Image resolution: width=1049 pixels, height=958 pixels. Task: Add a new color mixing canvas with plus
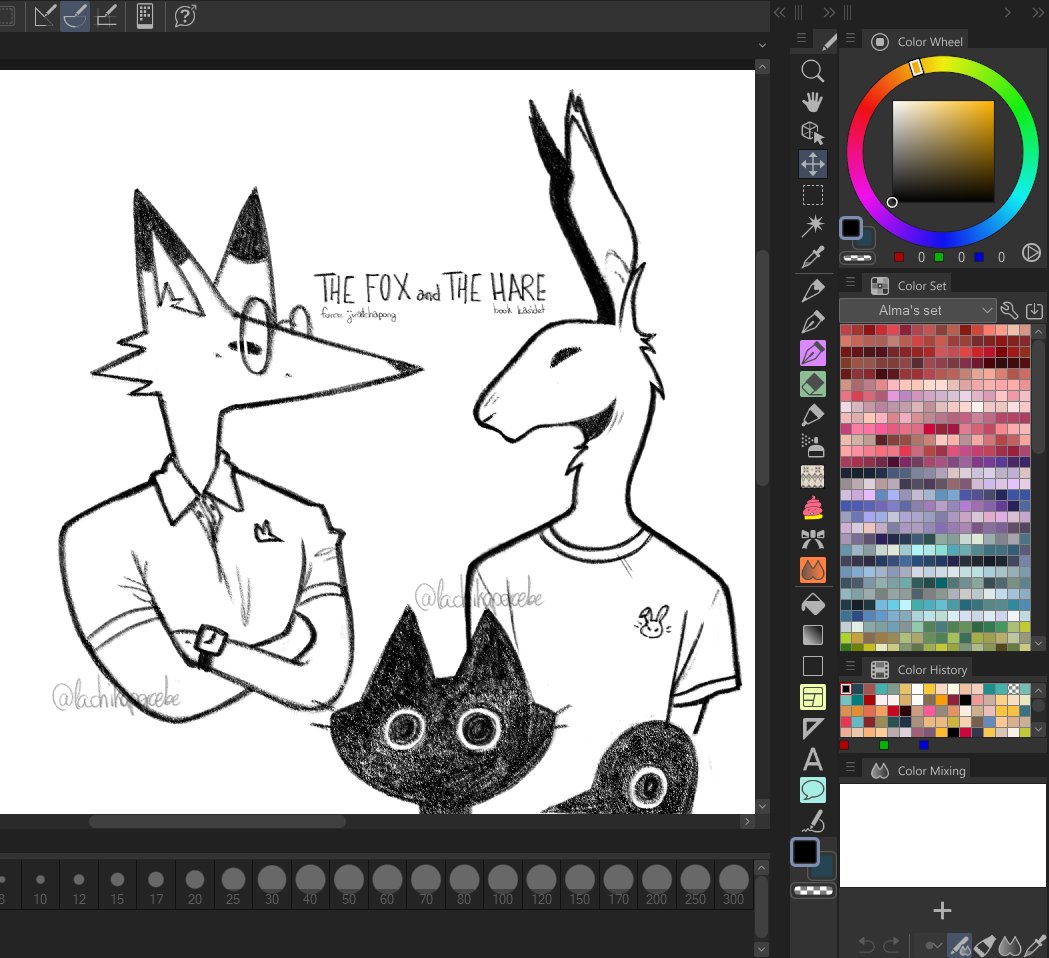tap(942, 911)
